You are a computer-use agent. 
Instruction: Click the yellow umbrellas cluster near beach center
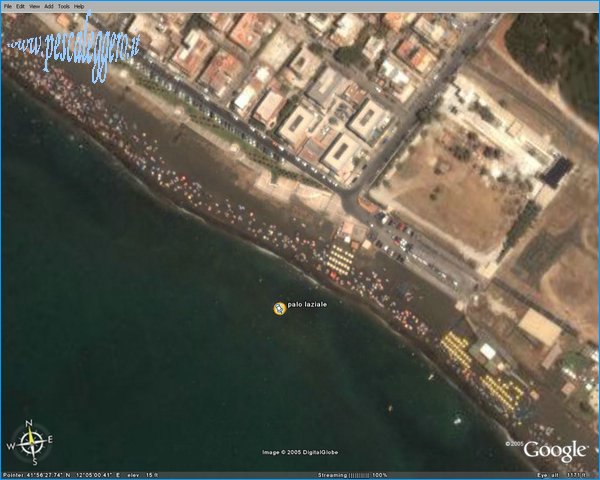(339, 262)
